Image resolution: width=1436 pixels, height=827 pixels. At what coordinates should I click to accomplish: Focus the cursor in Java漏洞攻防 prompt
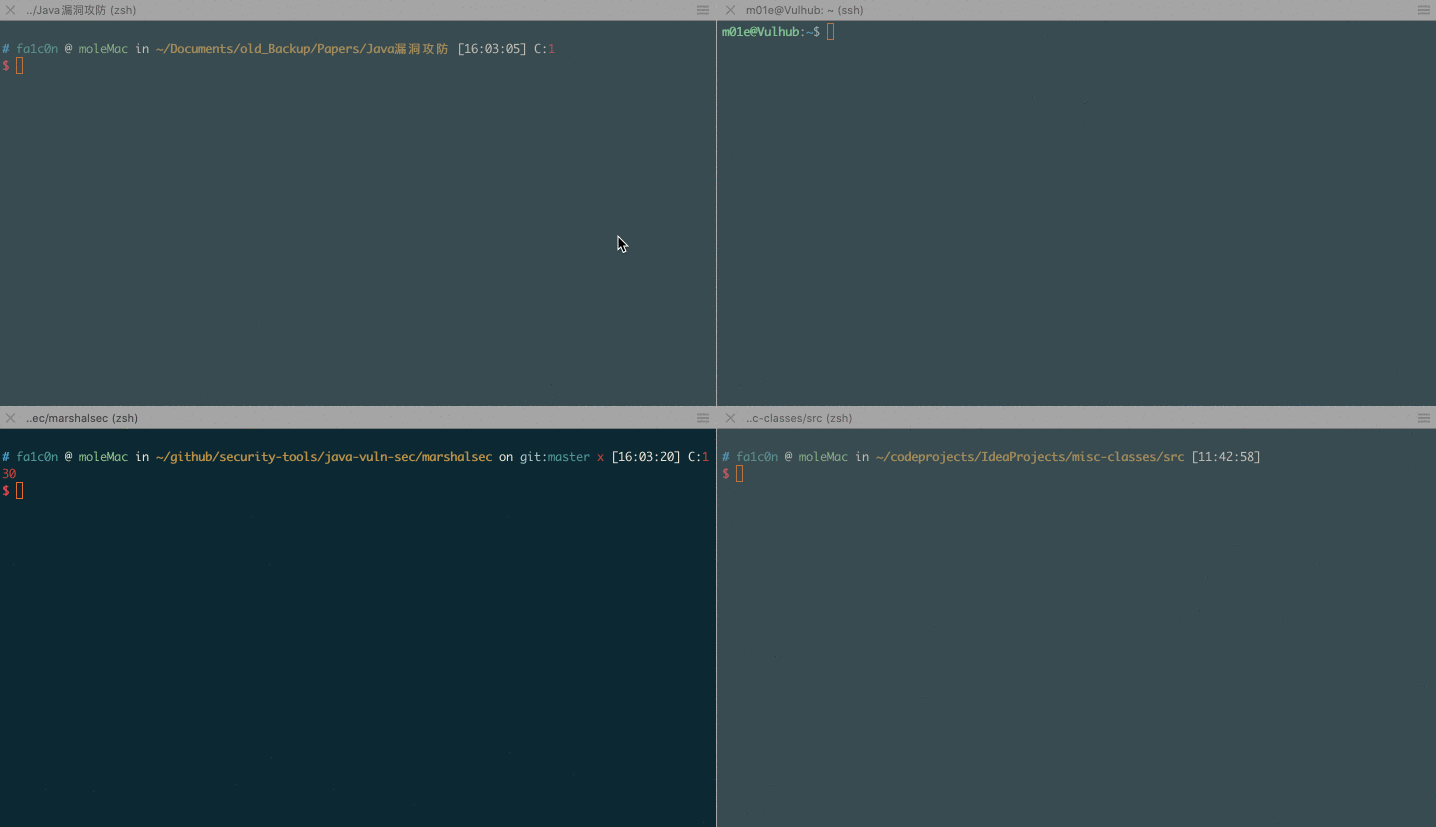click(x=19, y=66)
